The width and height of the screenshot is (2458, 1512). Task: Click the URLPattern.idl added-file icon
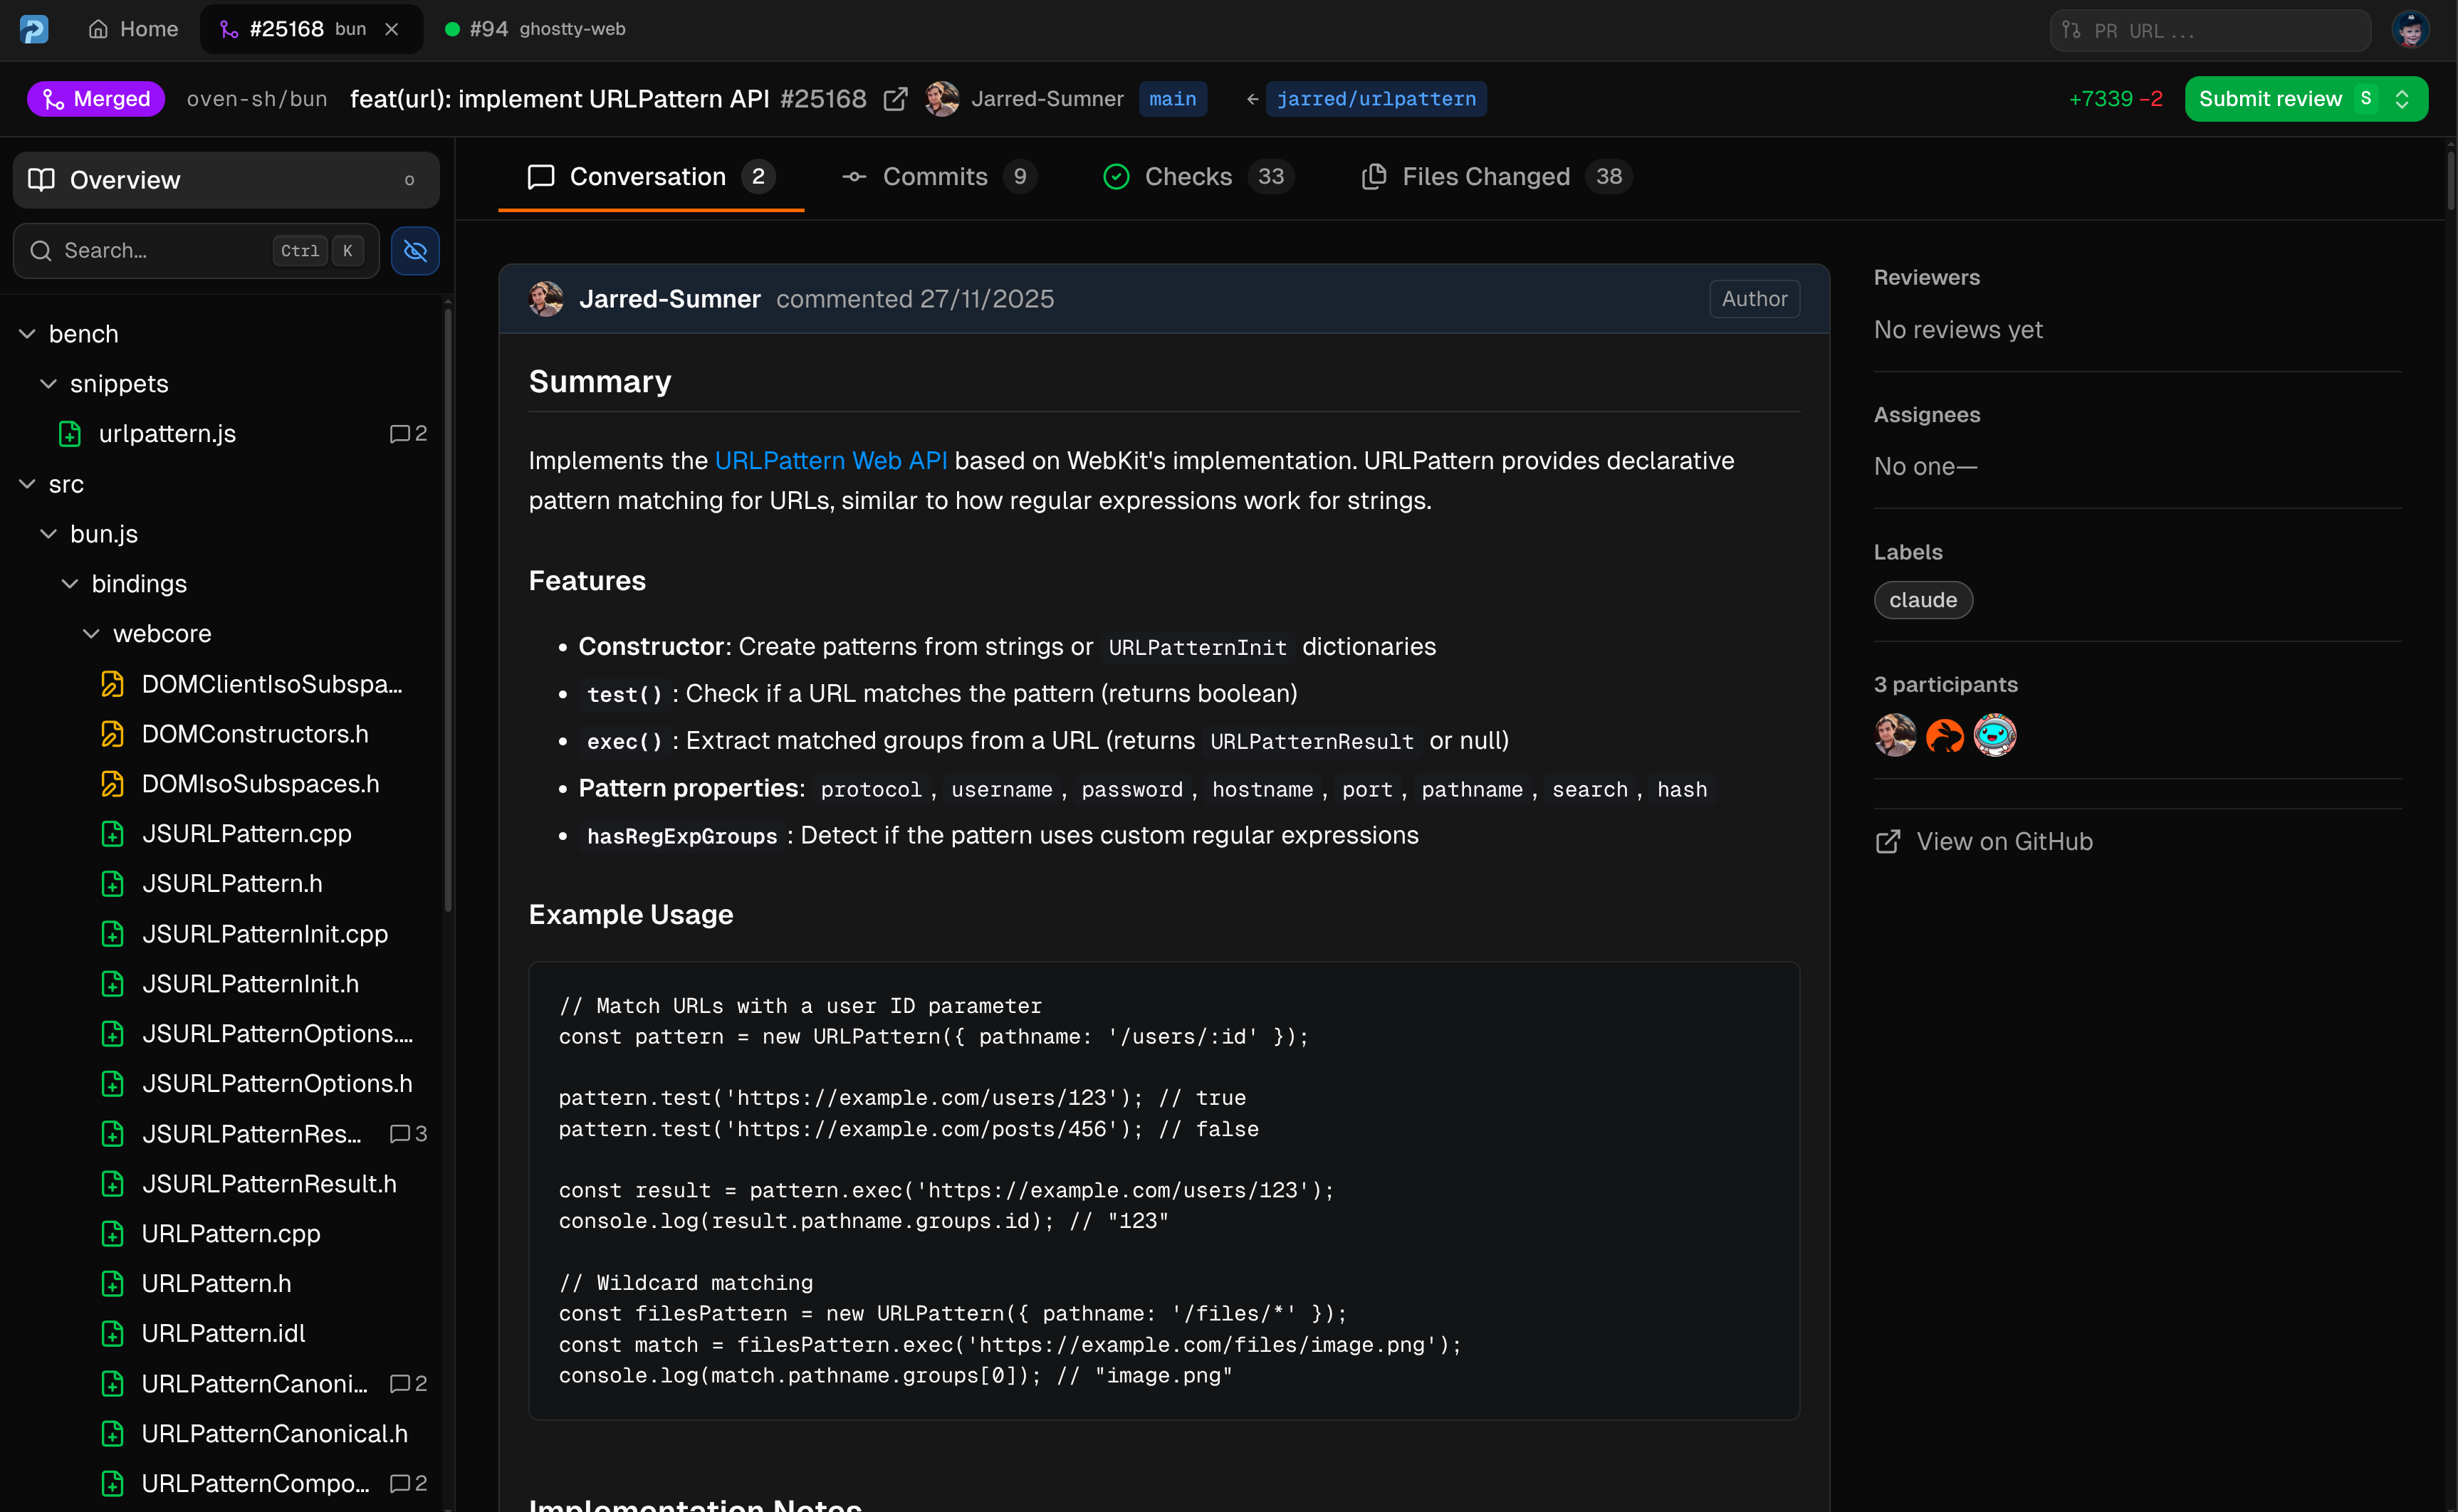(112, 1334)
